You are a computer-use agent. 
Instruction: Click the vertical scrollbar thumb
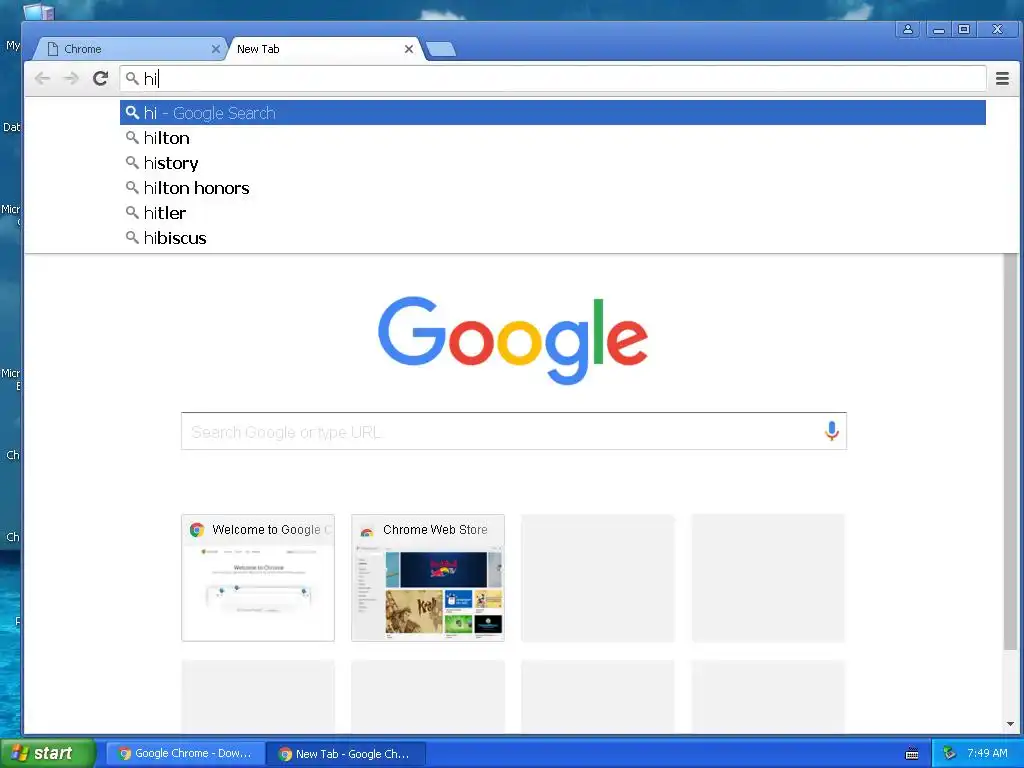[x=1010, y=451]
